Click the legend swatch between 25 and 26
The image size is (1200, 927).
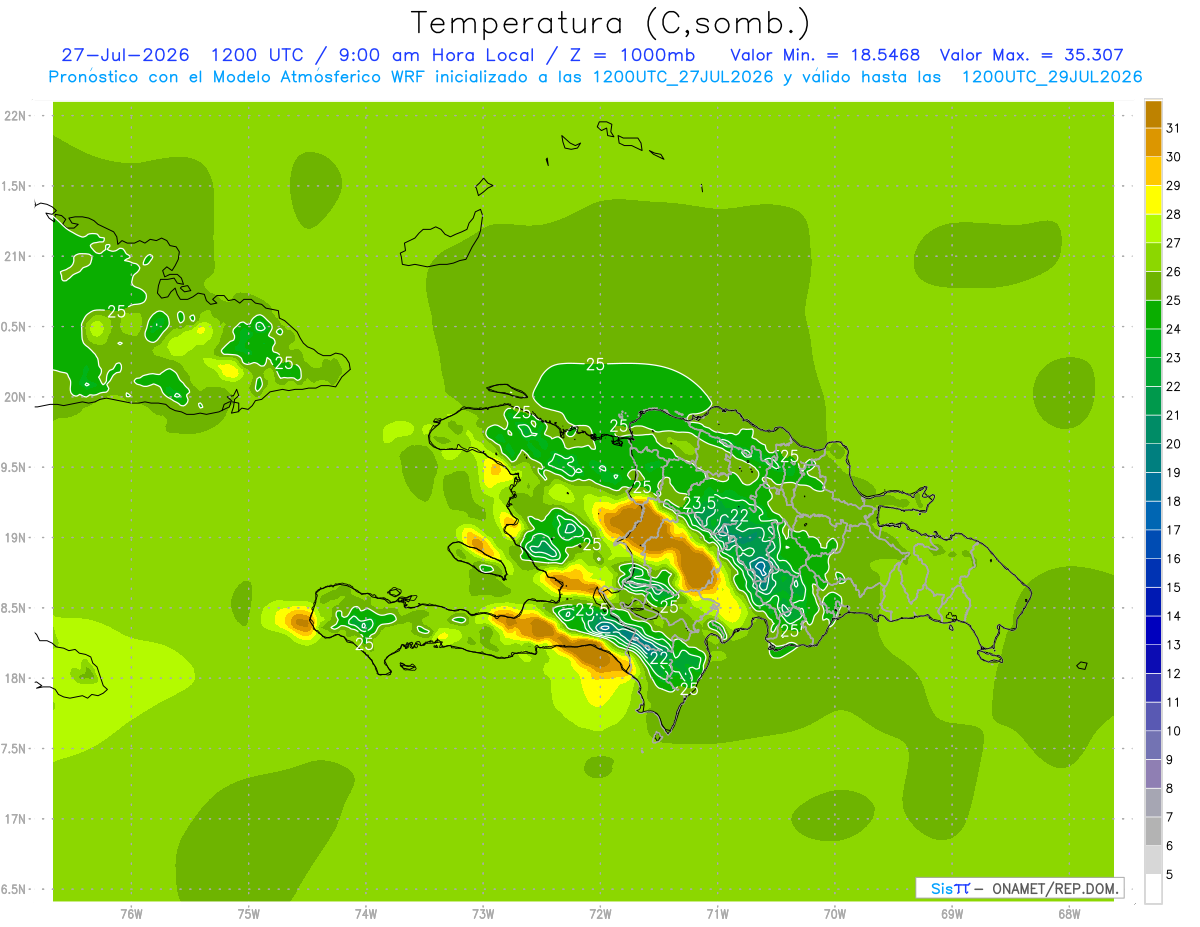pos(1153,286)
